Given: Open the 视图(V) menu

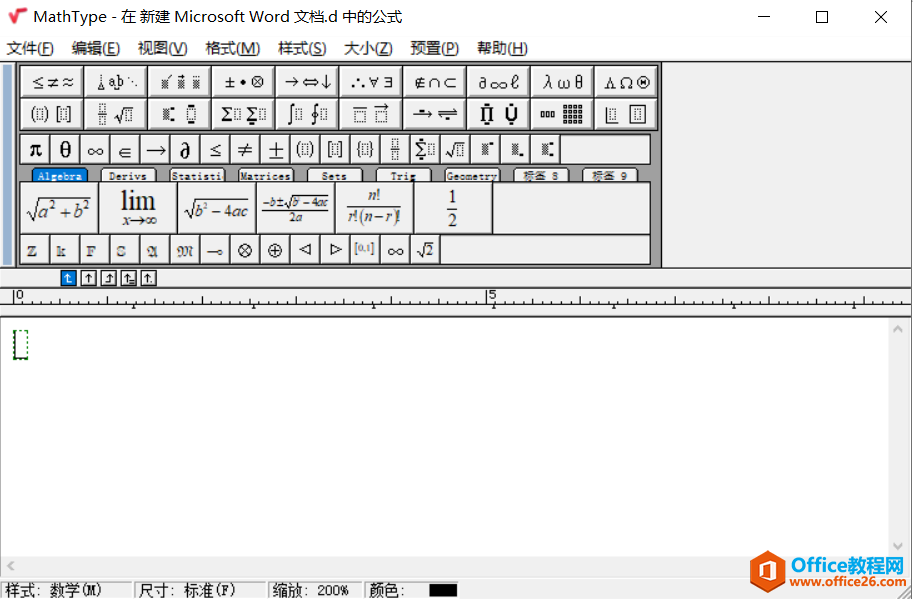Looking at the screenshot, I should pyautogui.click(x=162, y=48).
